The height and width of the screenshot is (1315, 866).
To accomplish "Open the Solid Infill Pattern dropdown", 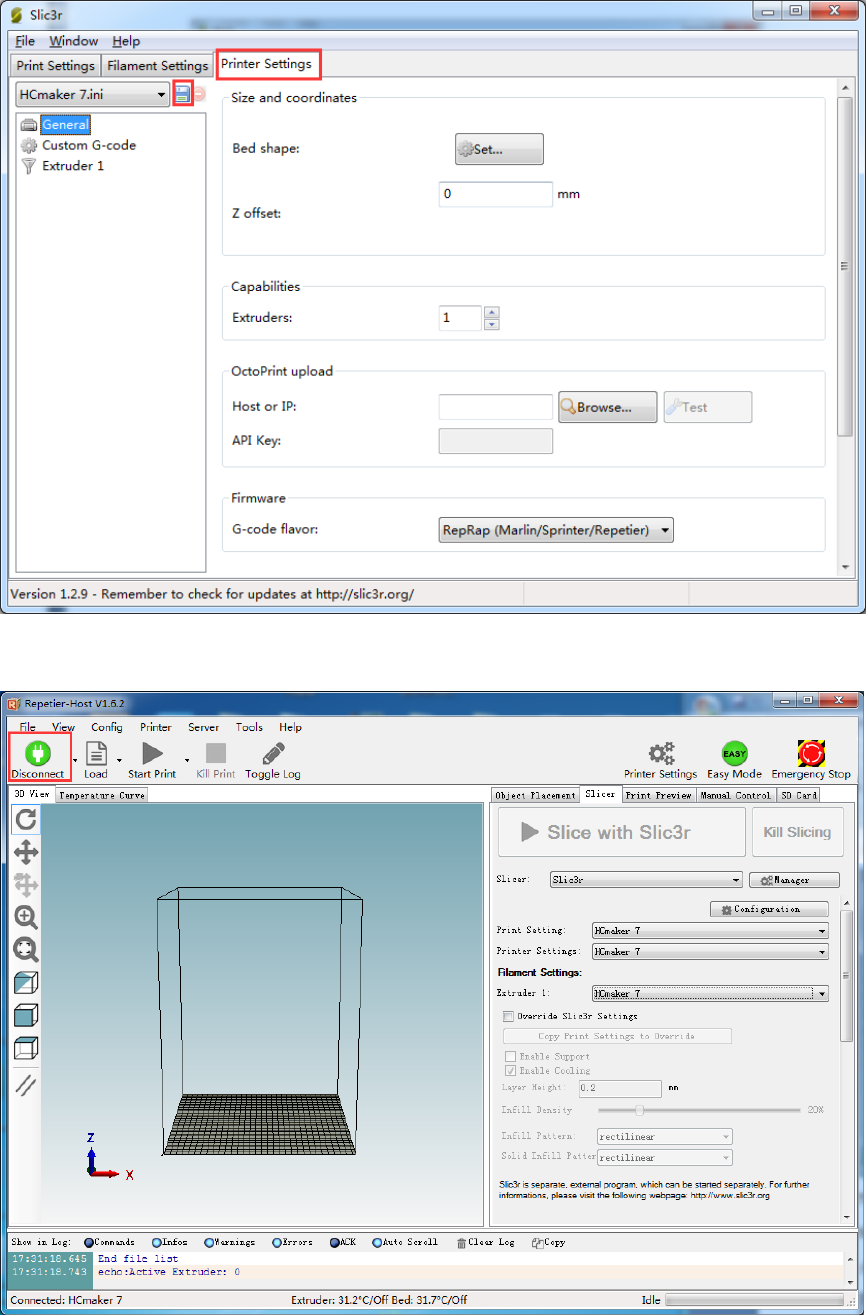I will (664, 1157).
